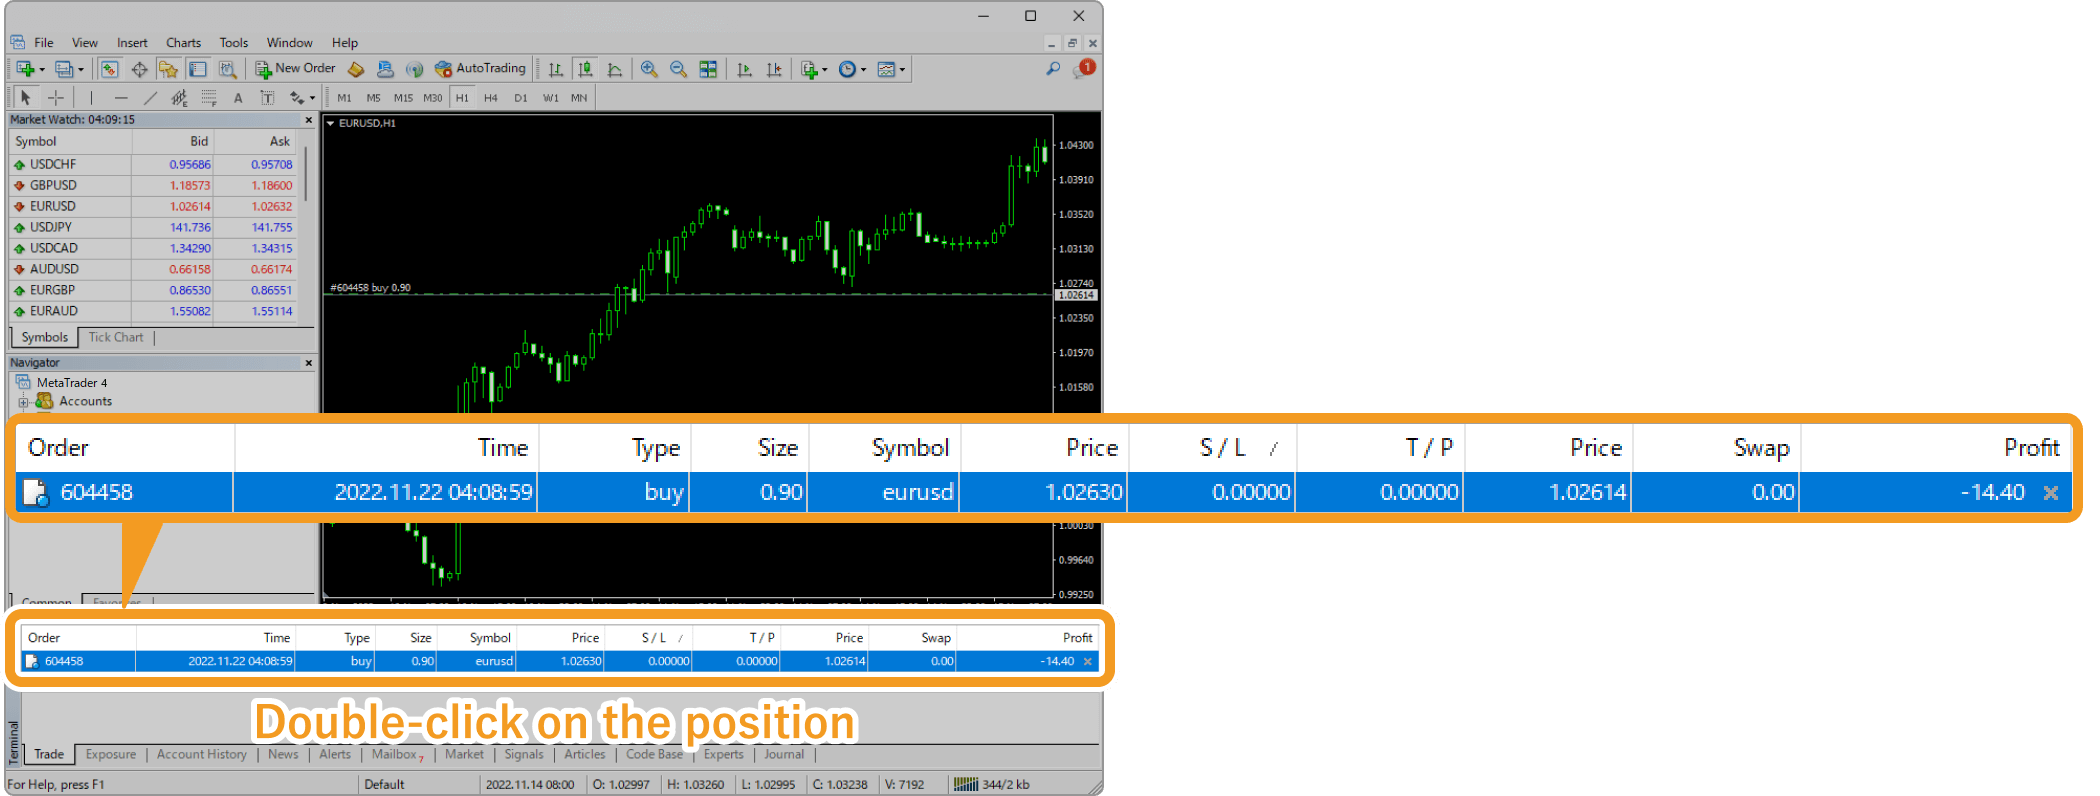Select the Horizontal Line drawing tool
Image resolution: width=2100 pixels, height=796 pixels.
(x=121, y=97)
